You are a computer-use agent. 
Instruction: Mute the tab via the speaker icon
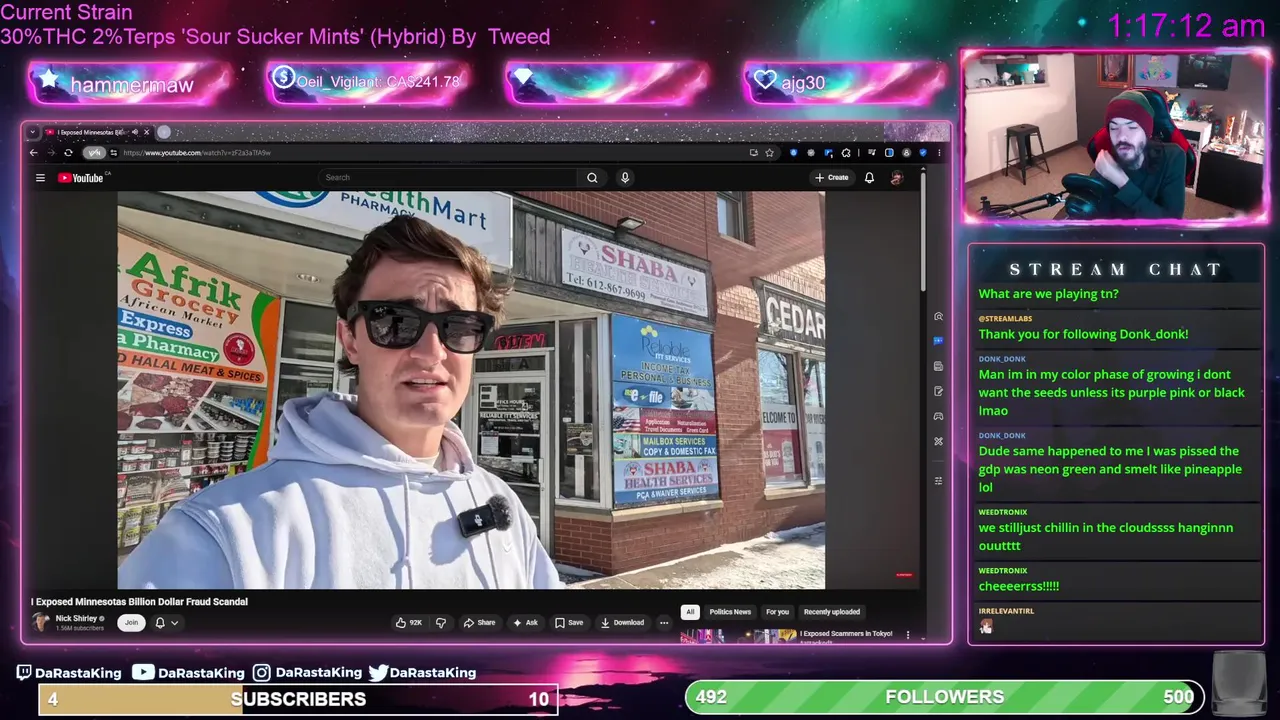coord(135,132)
